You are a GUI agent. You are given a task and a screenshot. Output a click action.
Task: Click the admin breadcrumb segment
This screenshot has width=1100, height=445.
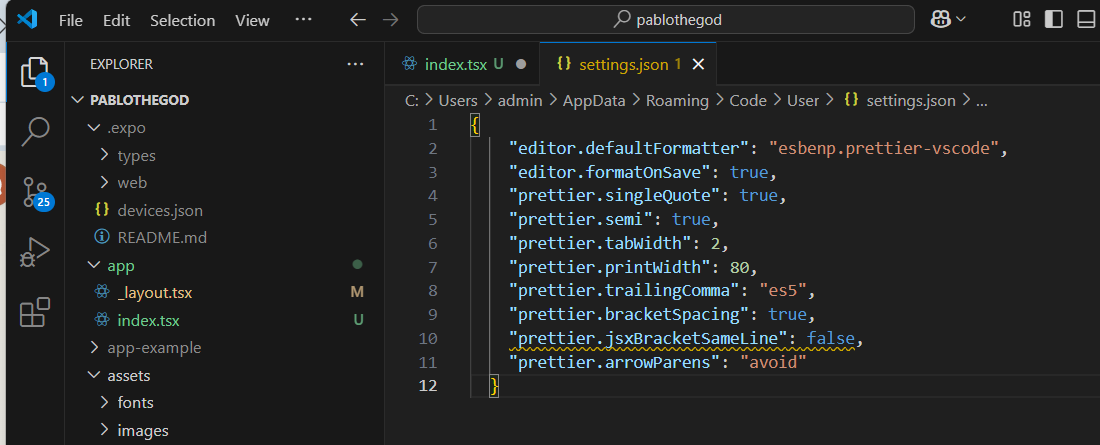[x=520, y=100]
